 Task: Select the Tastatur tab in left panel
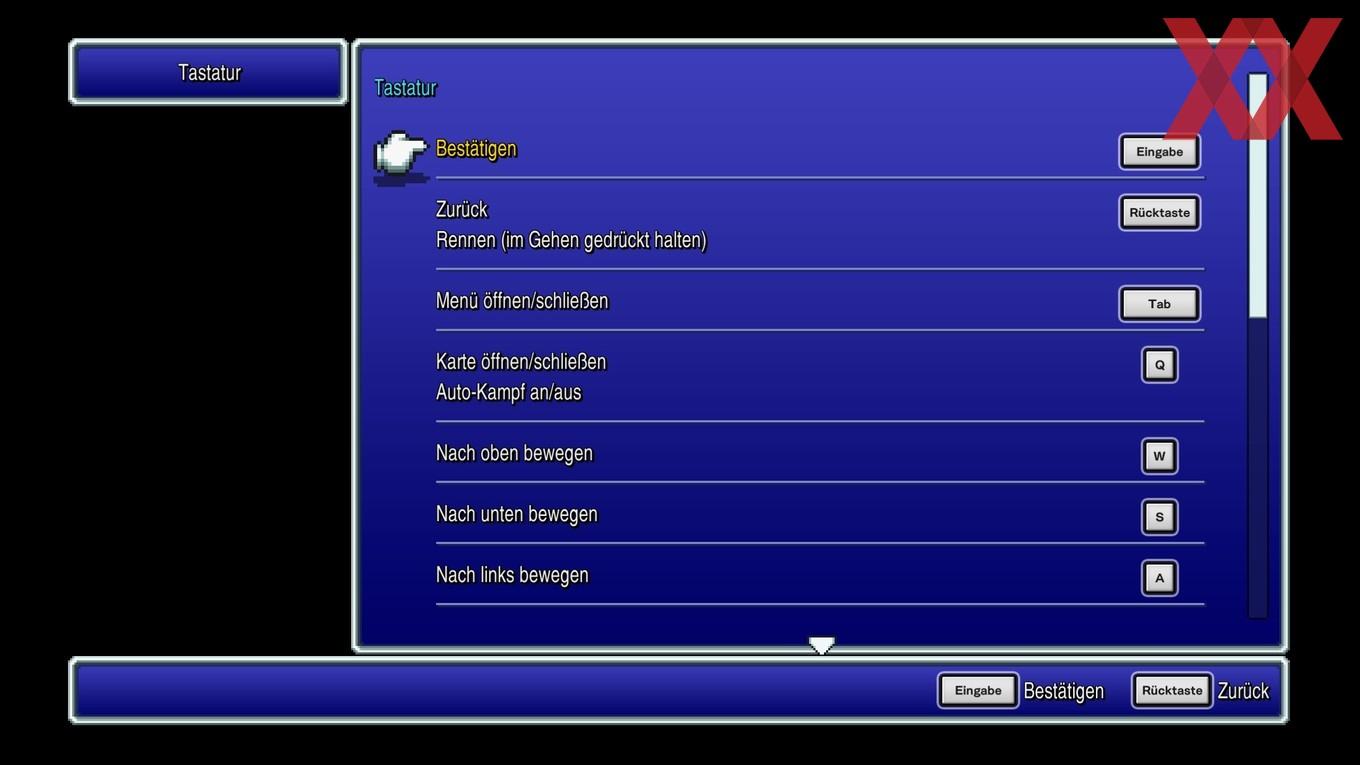(x=208, y=72)
